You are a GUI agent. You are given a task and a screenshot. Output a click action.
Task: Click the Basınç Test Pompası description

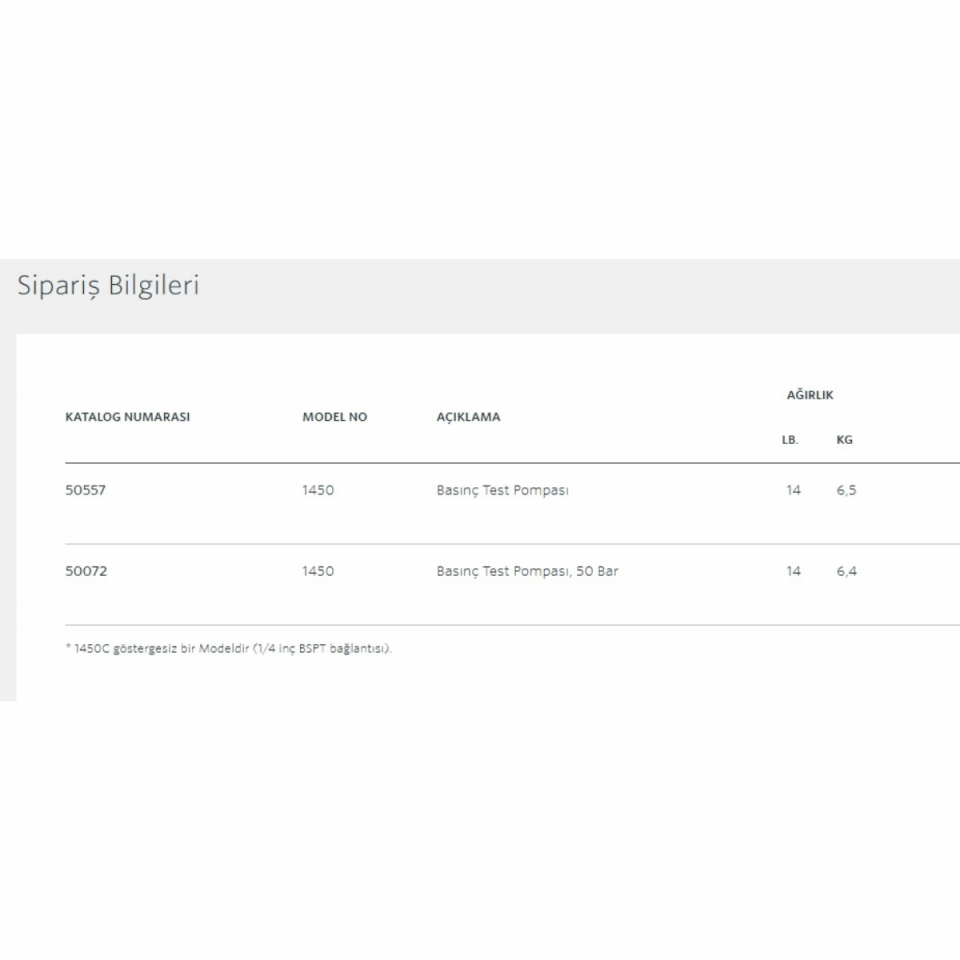(x=502, y=490)
